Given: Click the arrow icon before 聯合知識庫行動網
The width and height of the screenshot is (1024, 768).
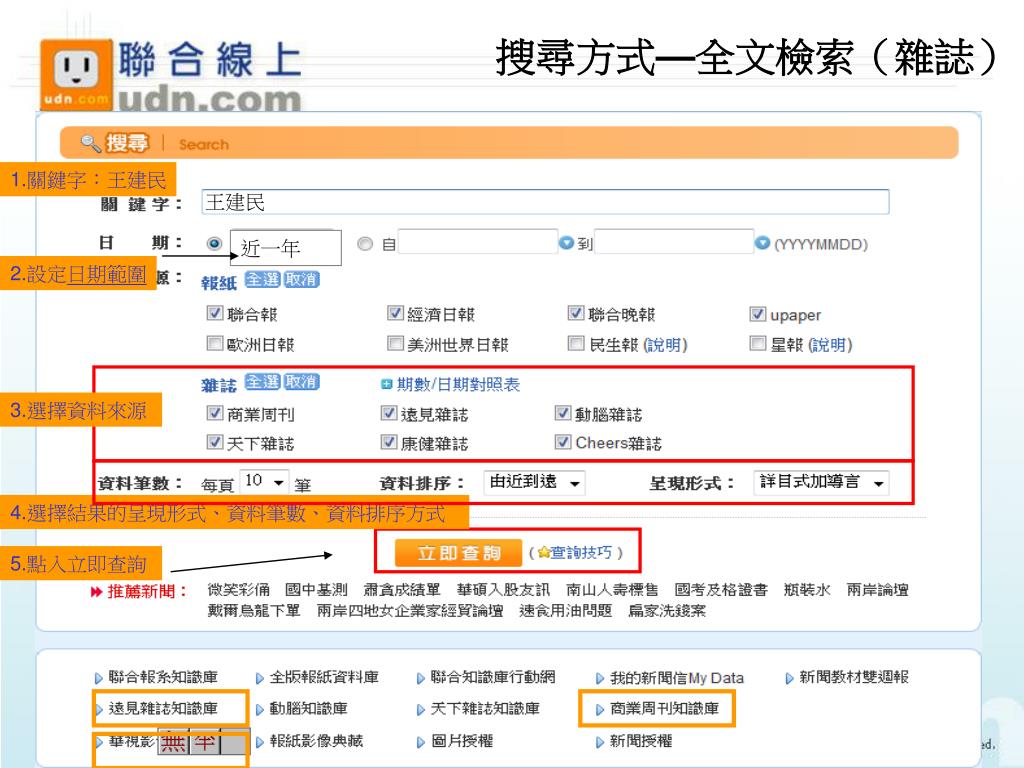Looking at the screenshot, I should pos(421,678).
